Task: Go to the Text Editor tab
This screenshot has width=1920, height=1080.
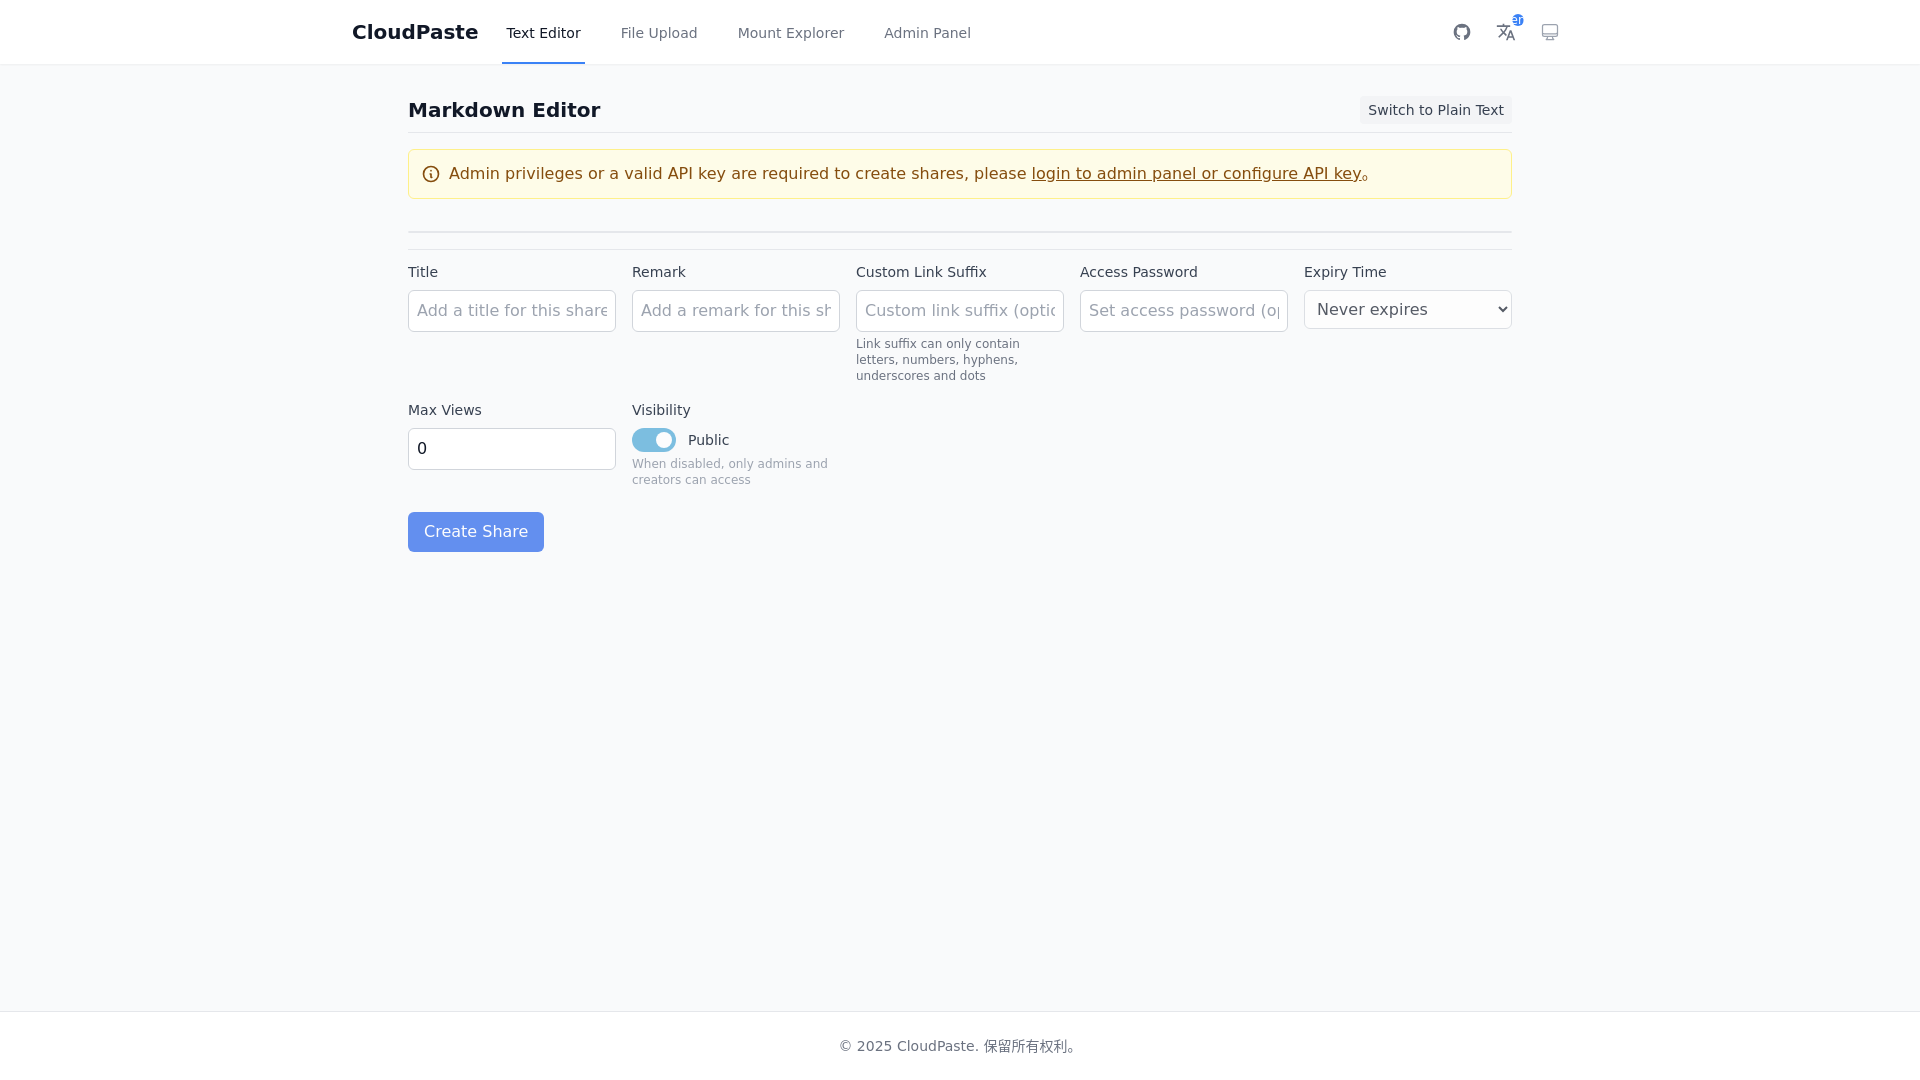Action: [x=543, y=33]
